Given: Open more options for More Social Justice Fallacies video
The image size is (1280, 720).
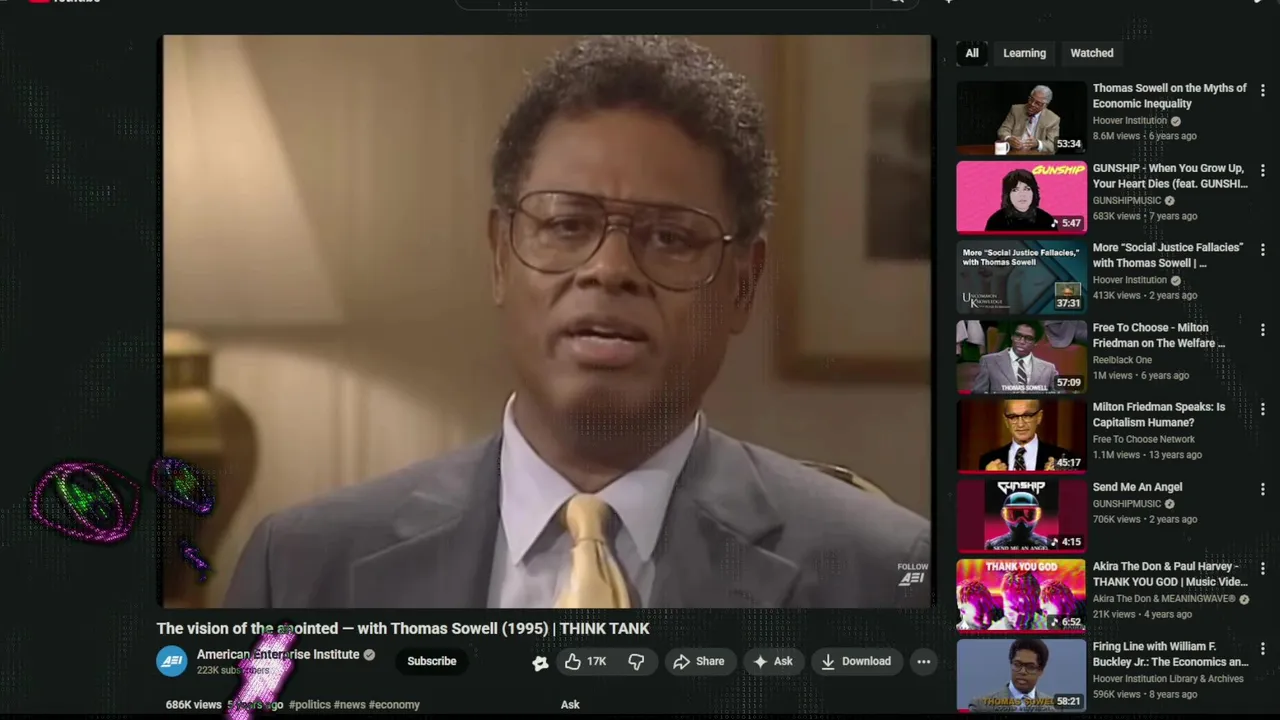Looking at the screenshot, I should [x=1262, y=249].
